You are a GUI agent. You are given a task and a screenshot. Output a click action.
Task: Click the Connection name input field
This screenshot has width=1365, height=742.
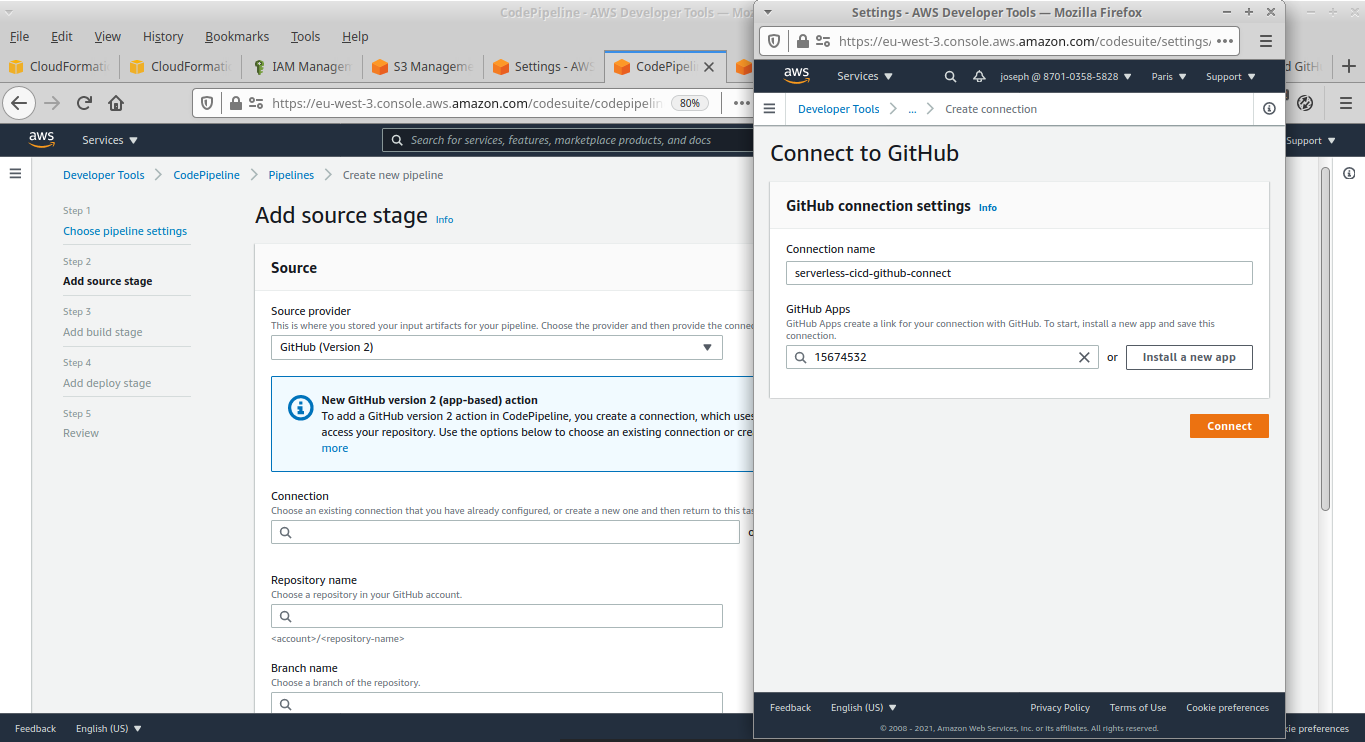pos(1018,273)
